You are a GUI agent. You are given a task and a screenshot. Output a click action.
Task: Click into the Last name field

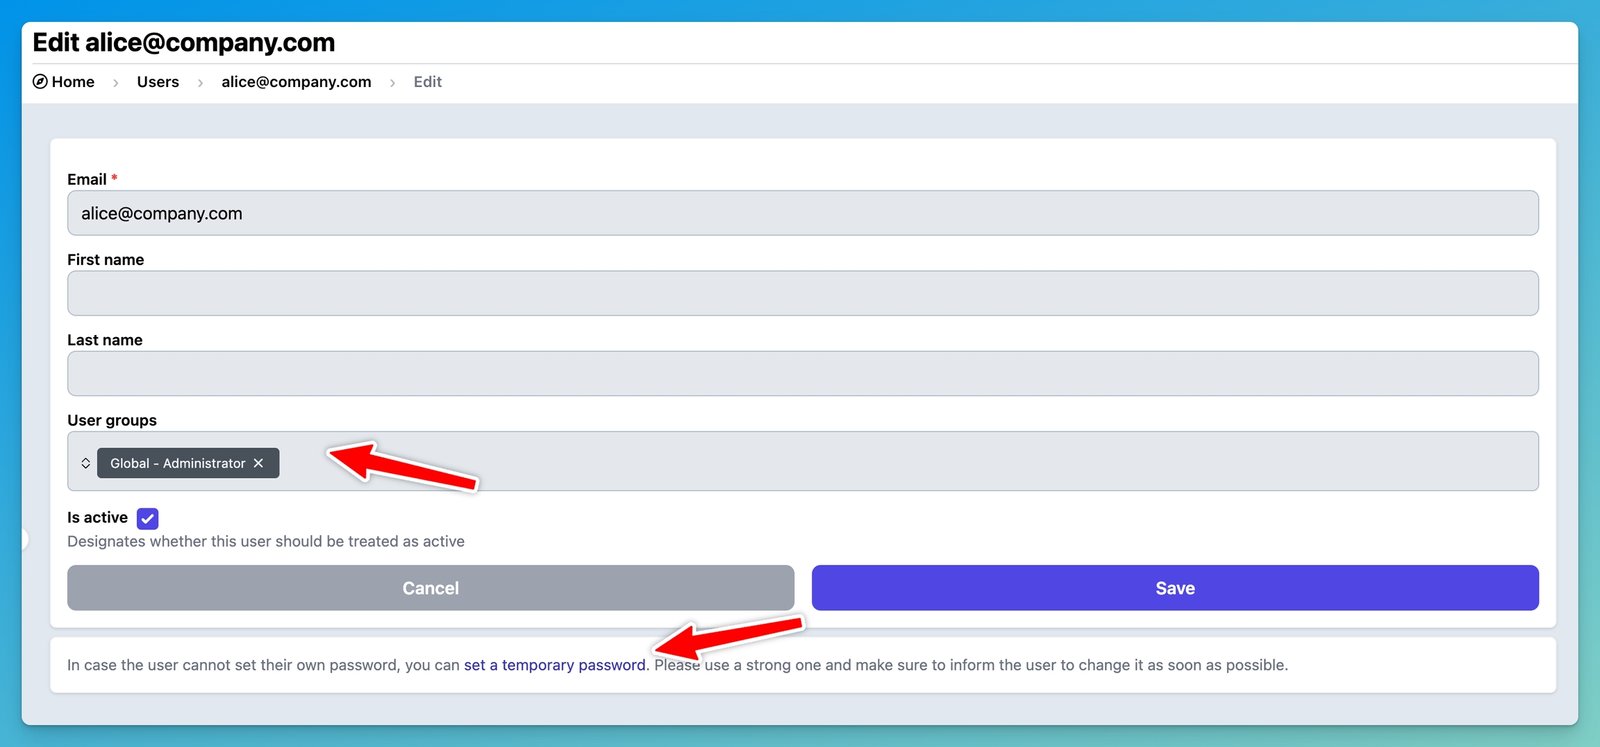pyautogui.click(x=802, y=373)
